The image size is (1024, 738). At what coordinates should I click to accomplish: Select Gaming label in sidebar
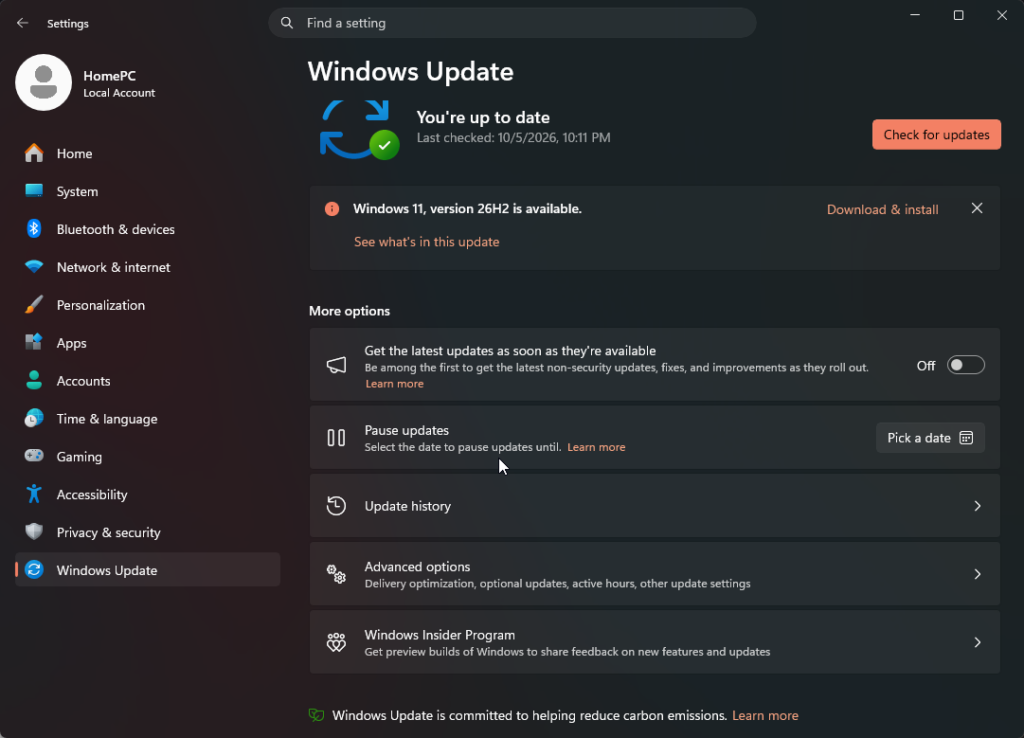(79, 457)
